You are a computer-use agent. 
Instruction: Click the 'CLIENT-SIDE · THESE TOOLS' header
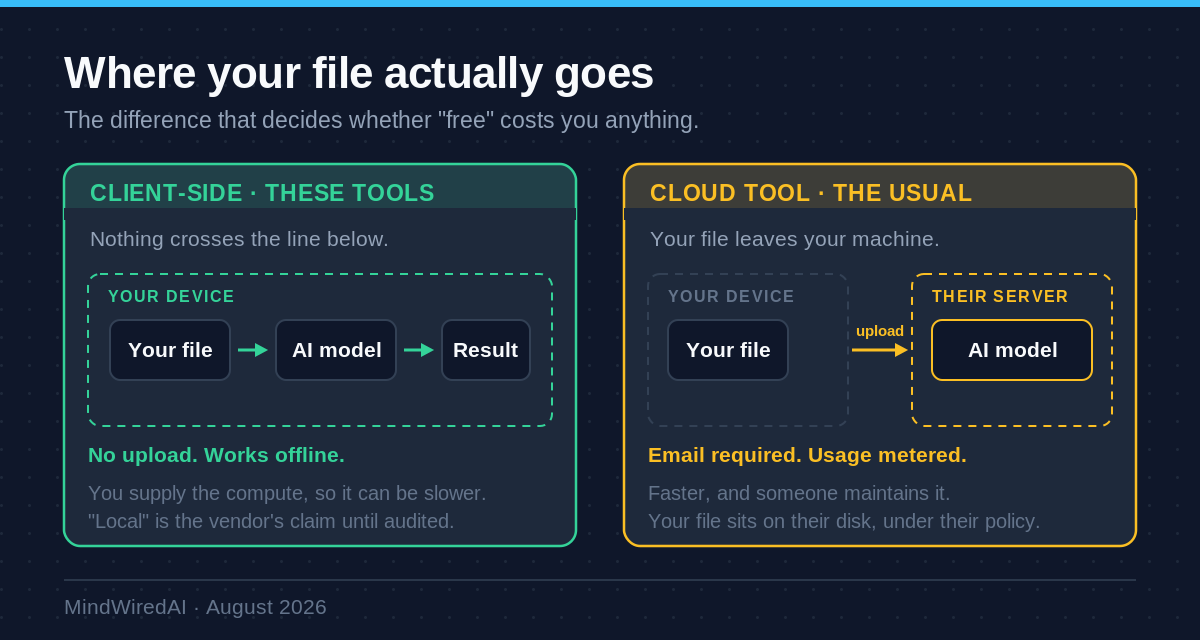(x=262, y=193)
